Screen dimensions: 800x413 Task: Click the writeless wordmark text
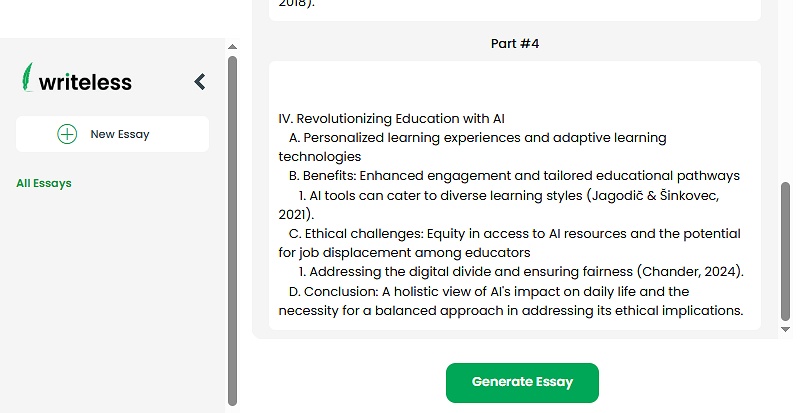point(85,82)
